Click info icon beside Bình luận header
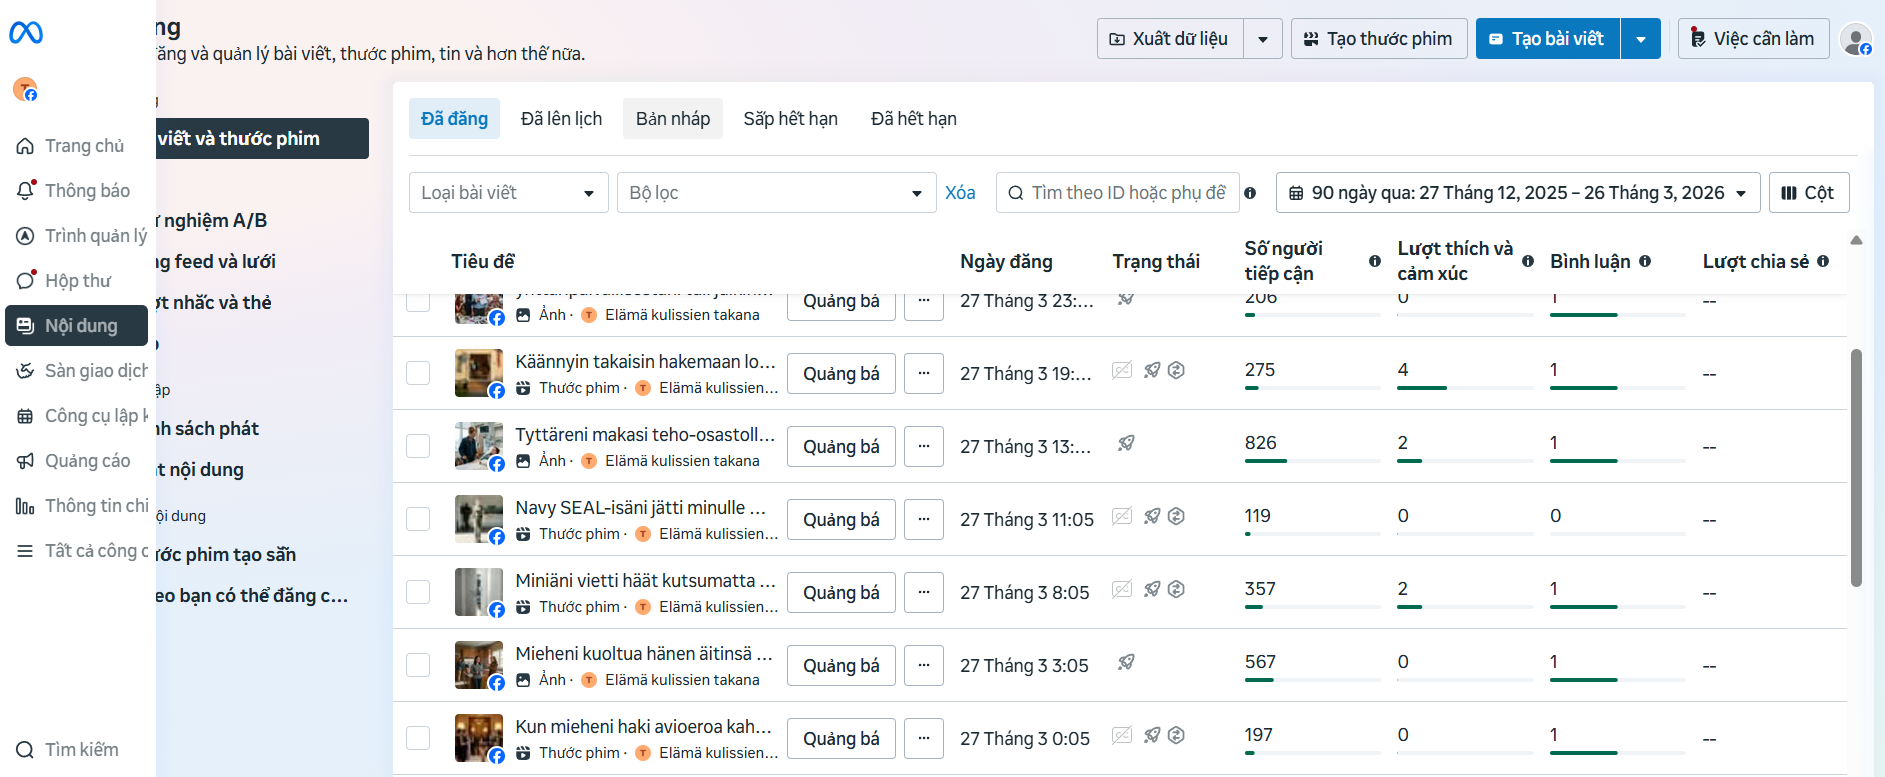The height and width of the screenshot is (777, 1885). coord(1645,261)
